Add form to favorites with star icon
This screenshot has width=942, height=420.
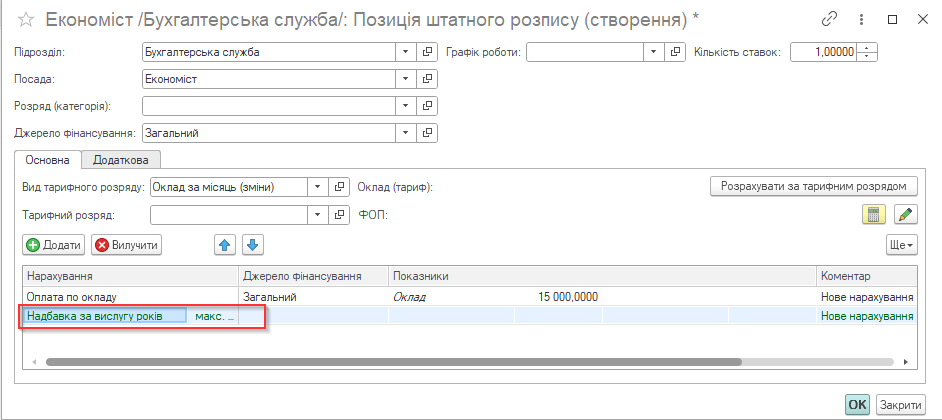[26, 20]
